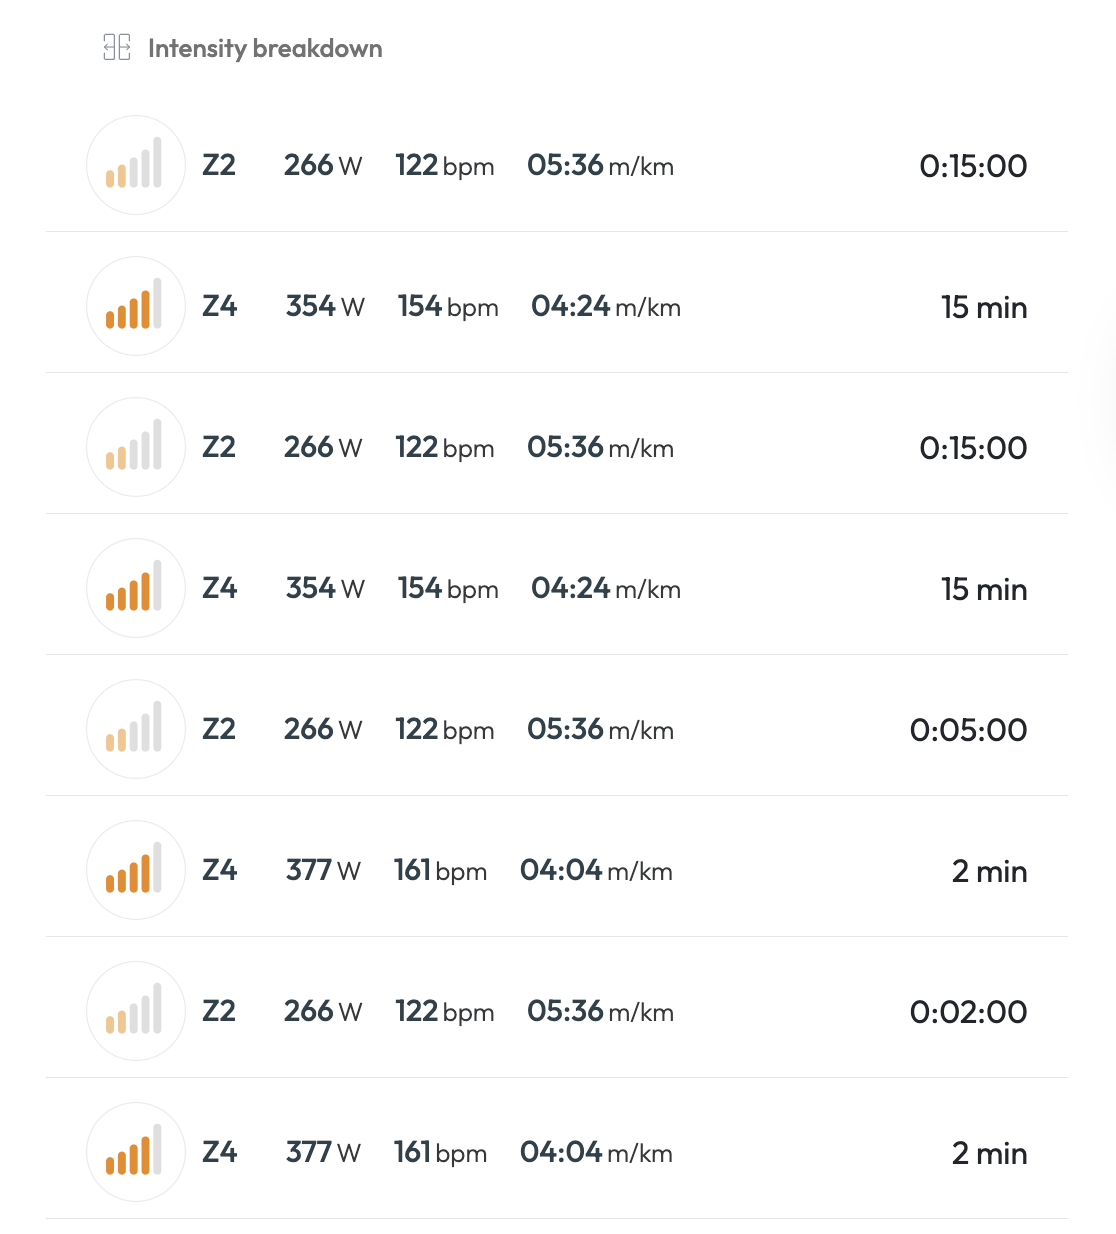Select the first 0:15:00 duration value
Viewport: 1116px width, 1234px height.
click(x=973, y=166)
